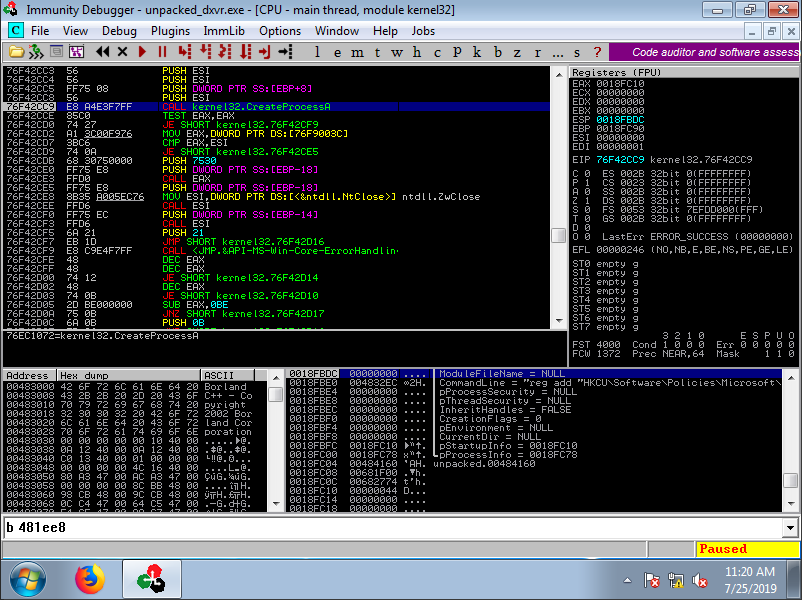Go to address arrow icon

pyautogui.click(x=285, y=52)
